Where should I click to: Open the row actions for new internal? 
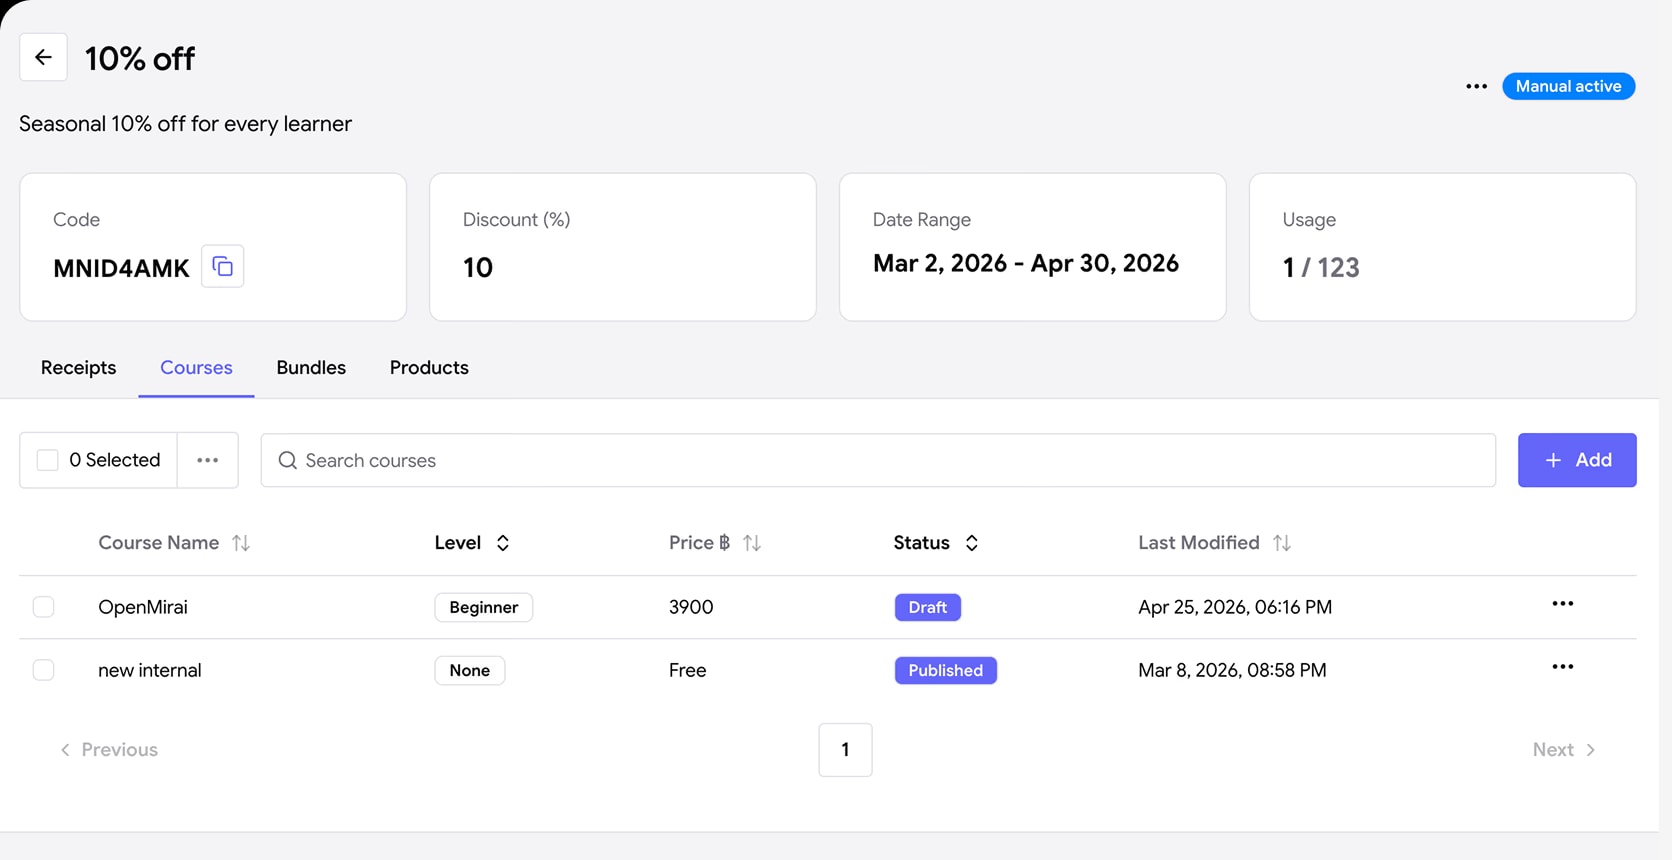tap(1562, 667)
